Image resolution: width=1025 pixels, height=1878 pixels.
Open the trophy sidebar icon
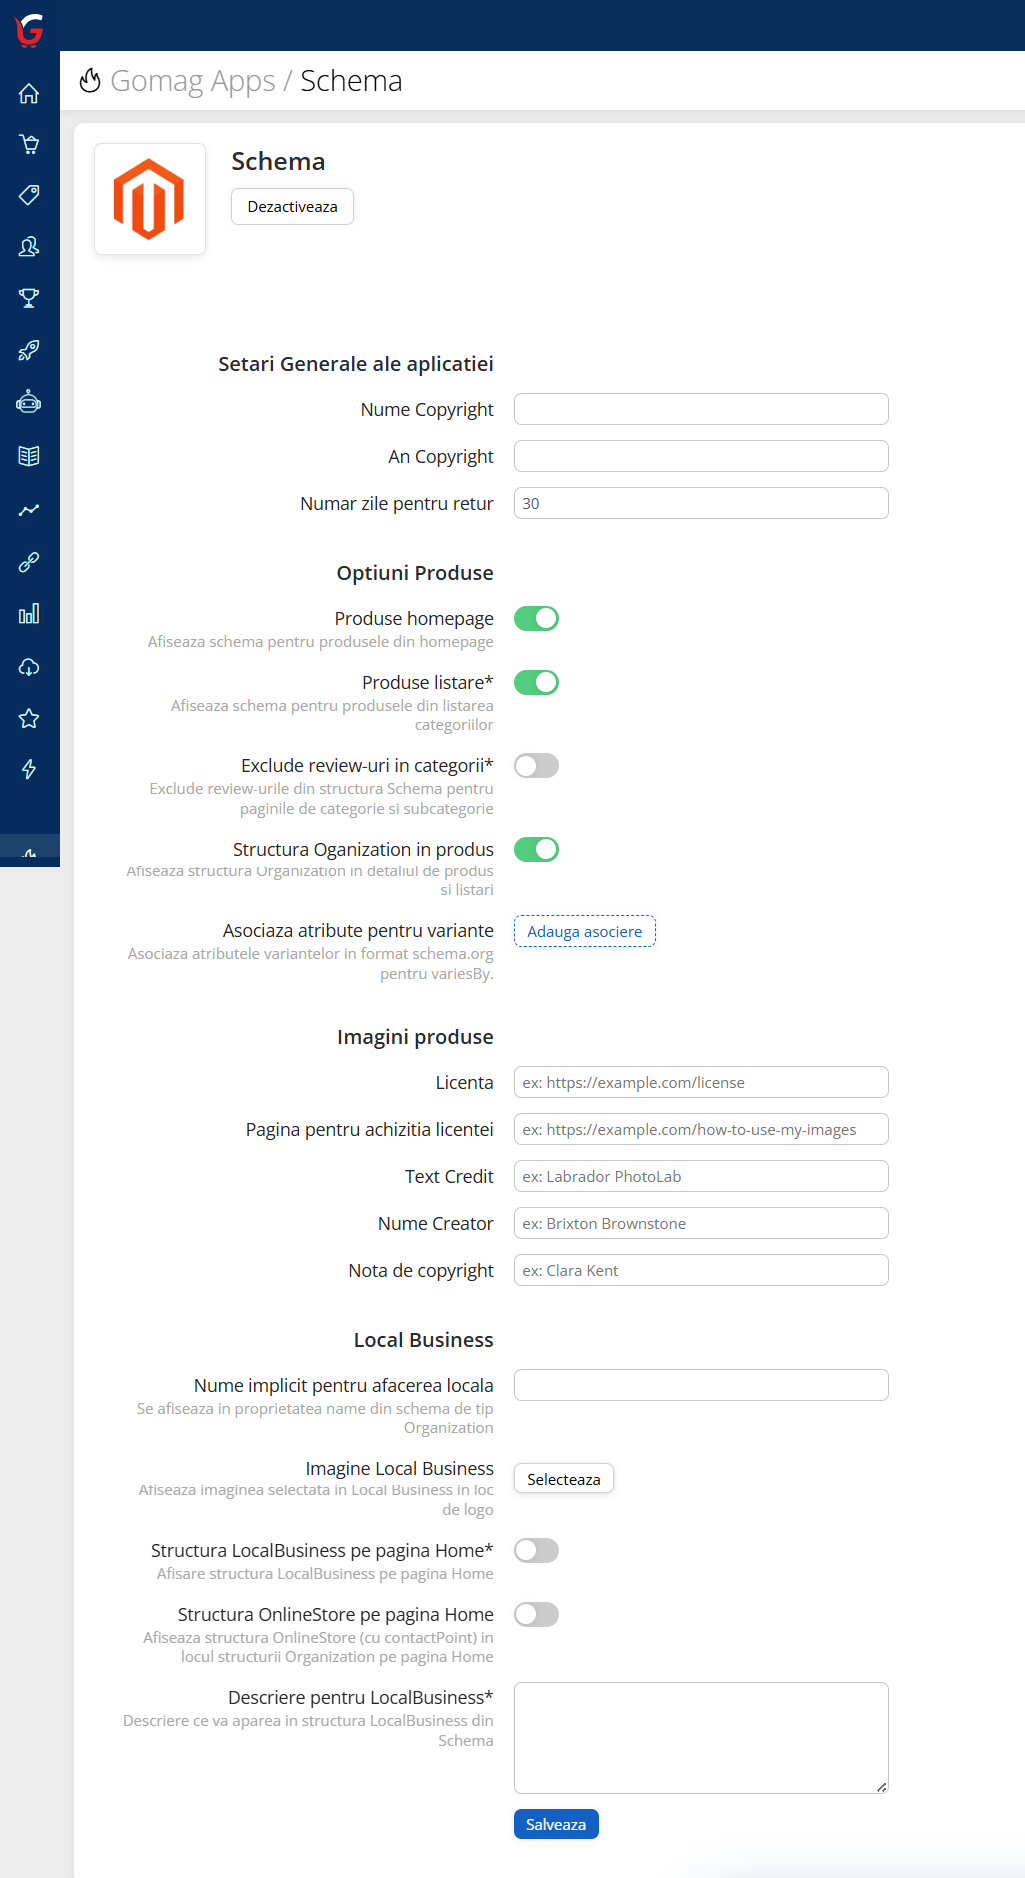[x=29, y=298]
